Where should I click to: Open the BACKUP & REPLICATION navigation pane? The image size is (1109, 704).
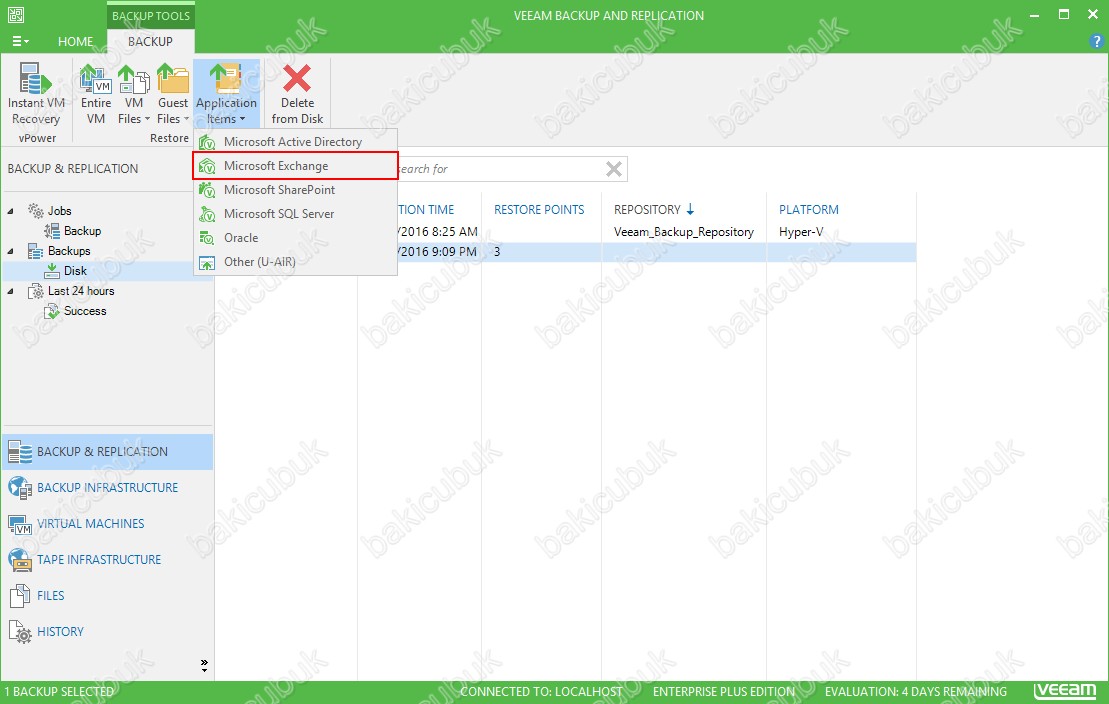[108, 451]
